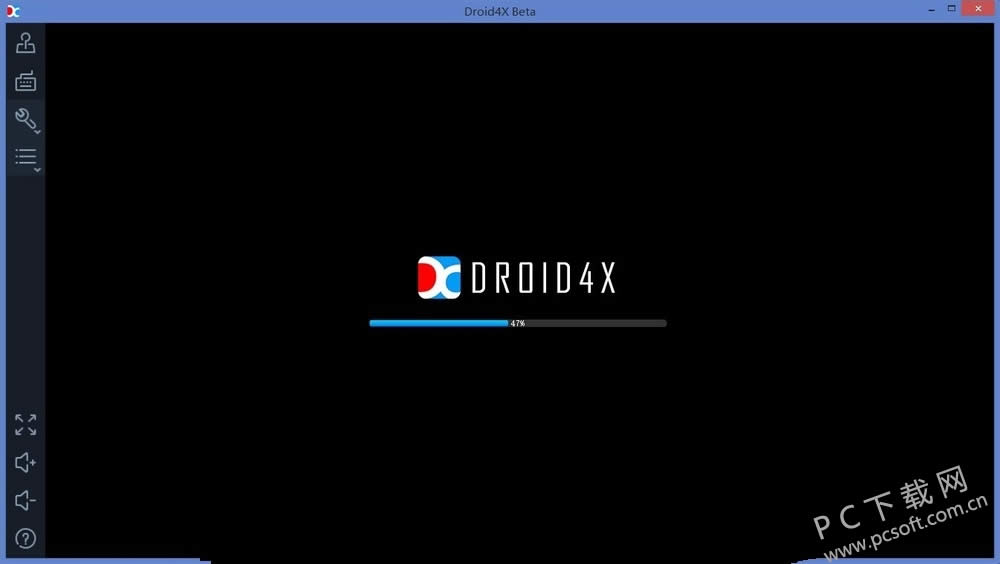Screen dimensions: 1000x564
Task: Click the DROID4X logo text
Action: (542, 277)
